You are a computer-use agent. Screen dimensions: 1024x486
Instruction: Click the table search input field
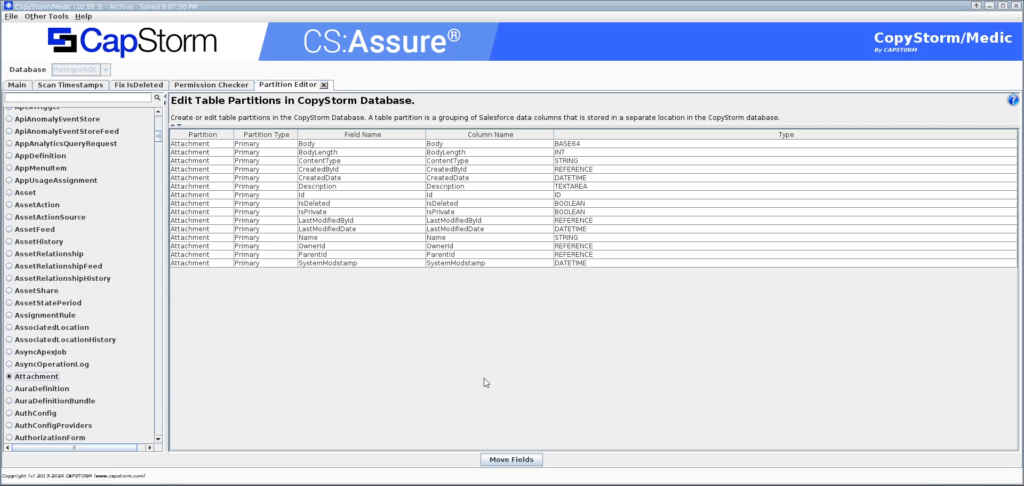(78, 98)
